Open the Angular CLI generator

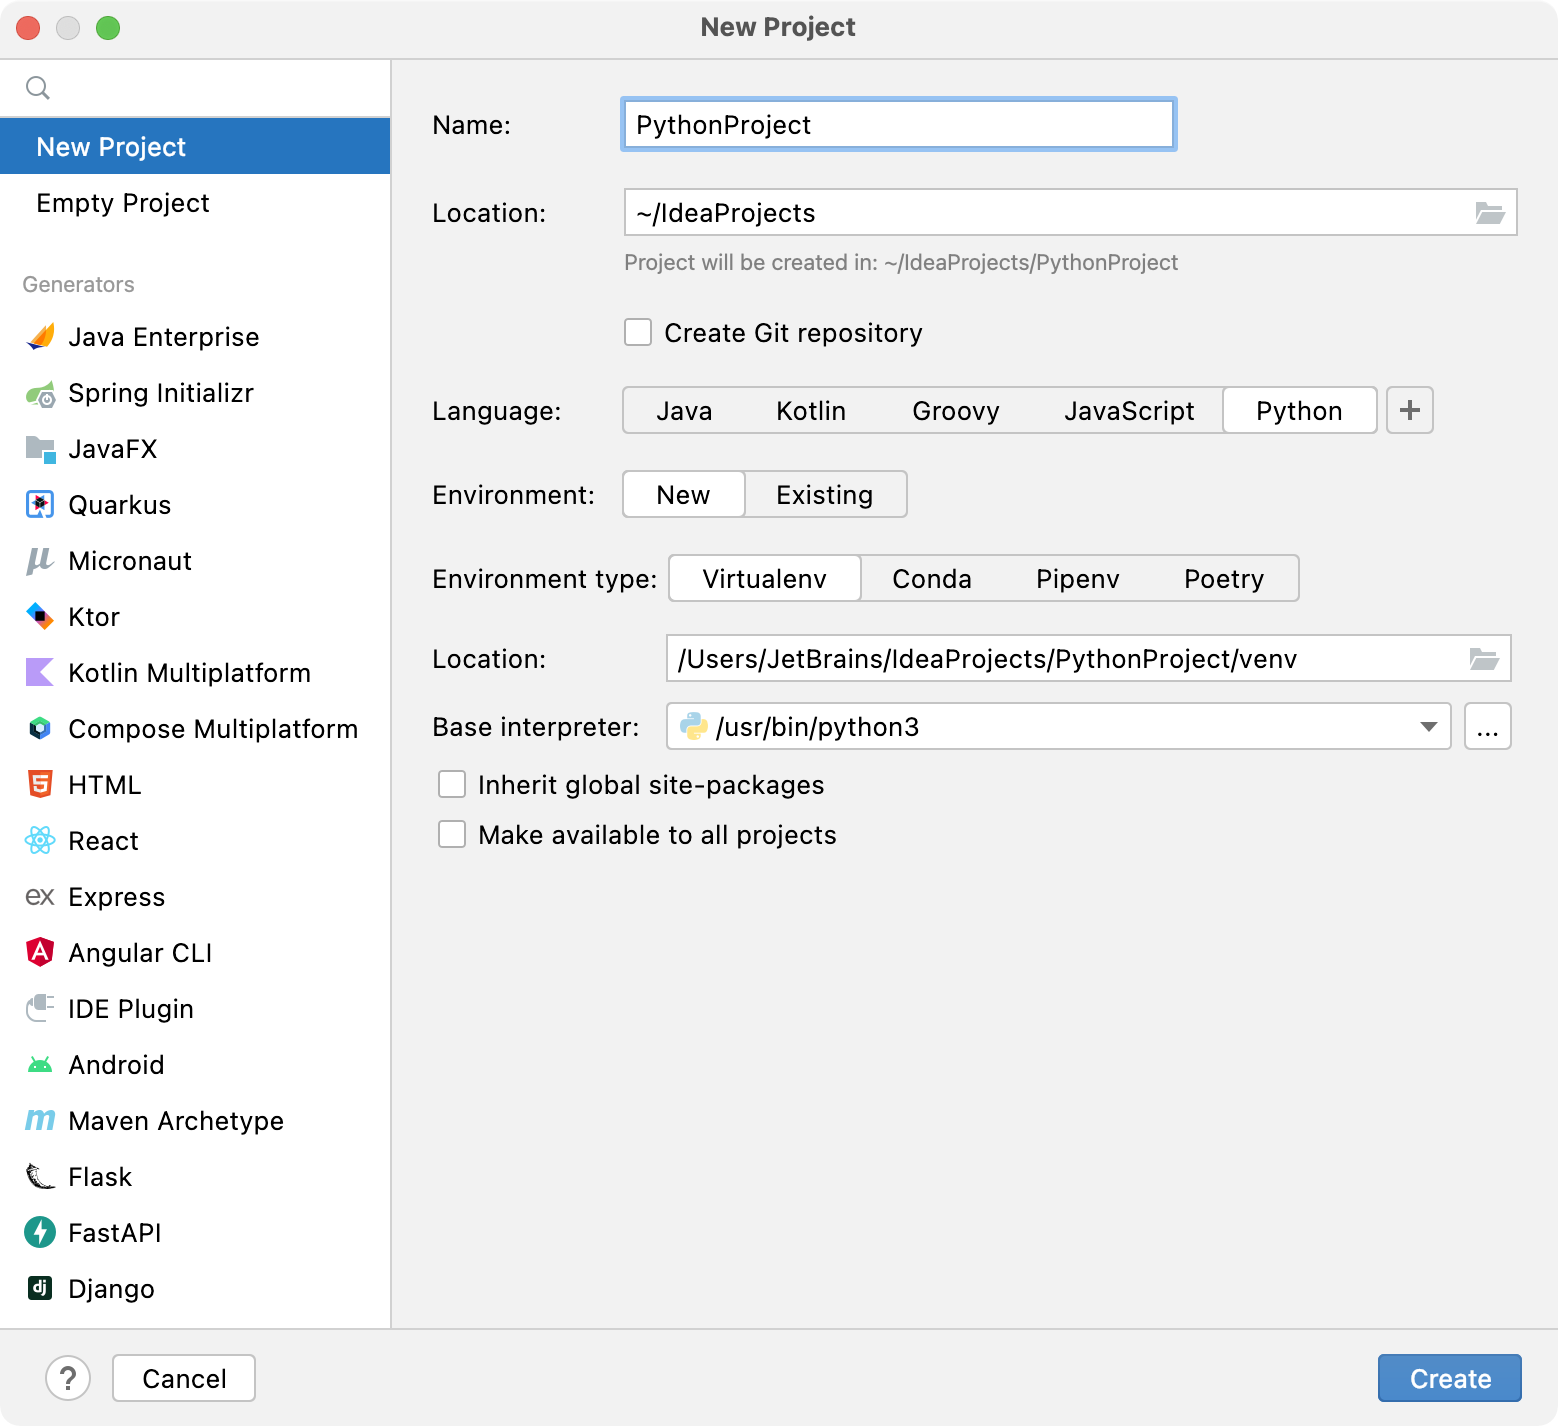pyautogui.click(x=139, y=953)
